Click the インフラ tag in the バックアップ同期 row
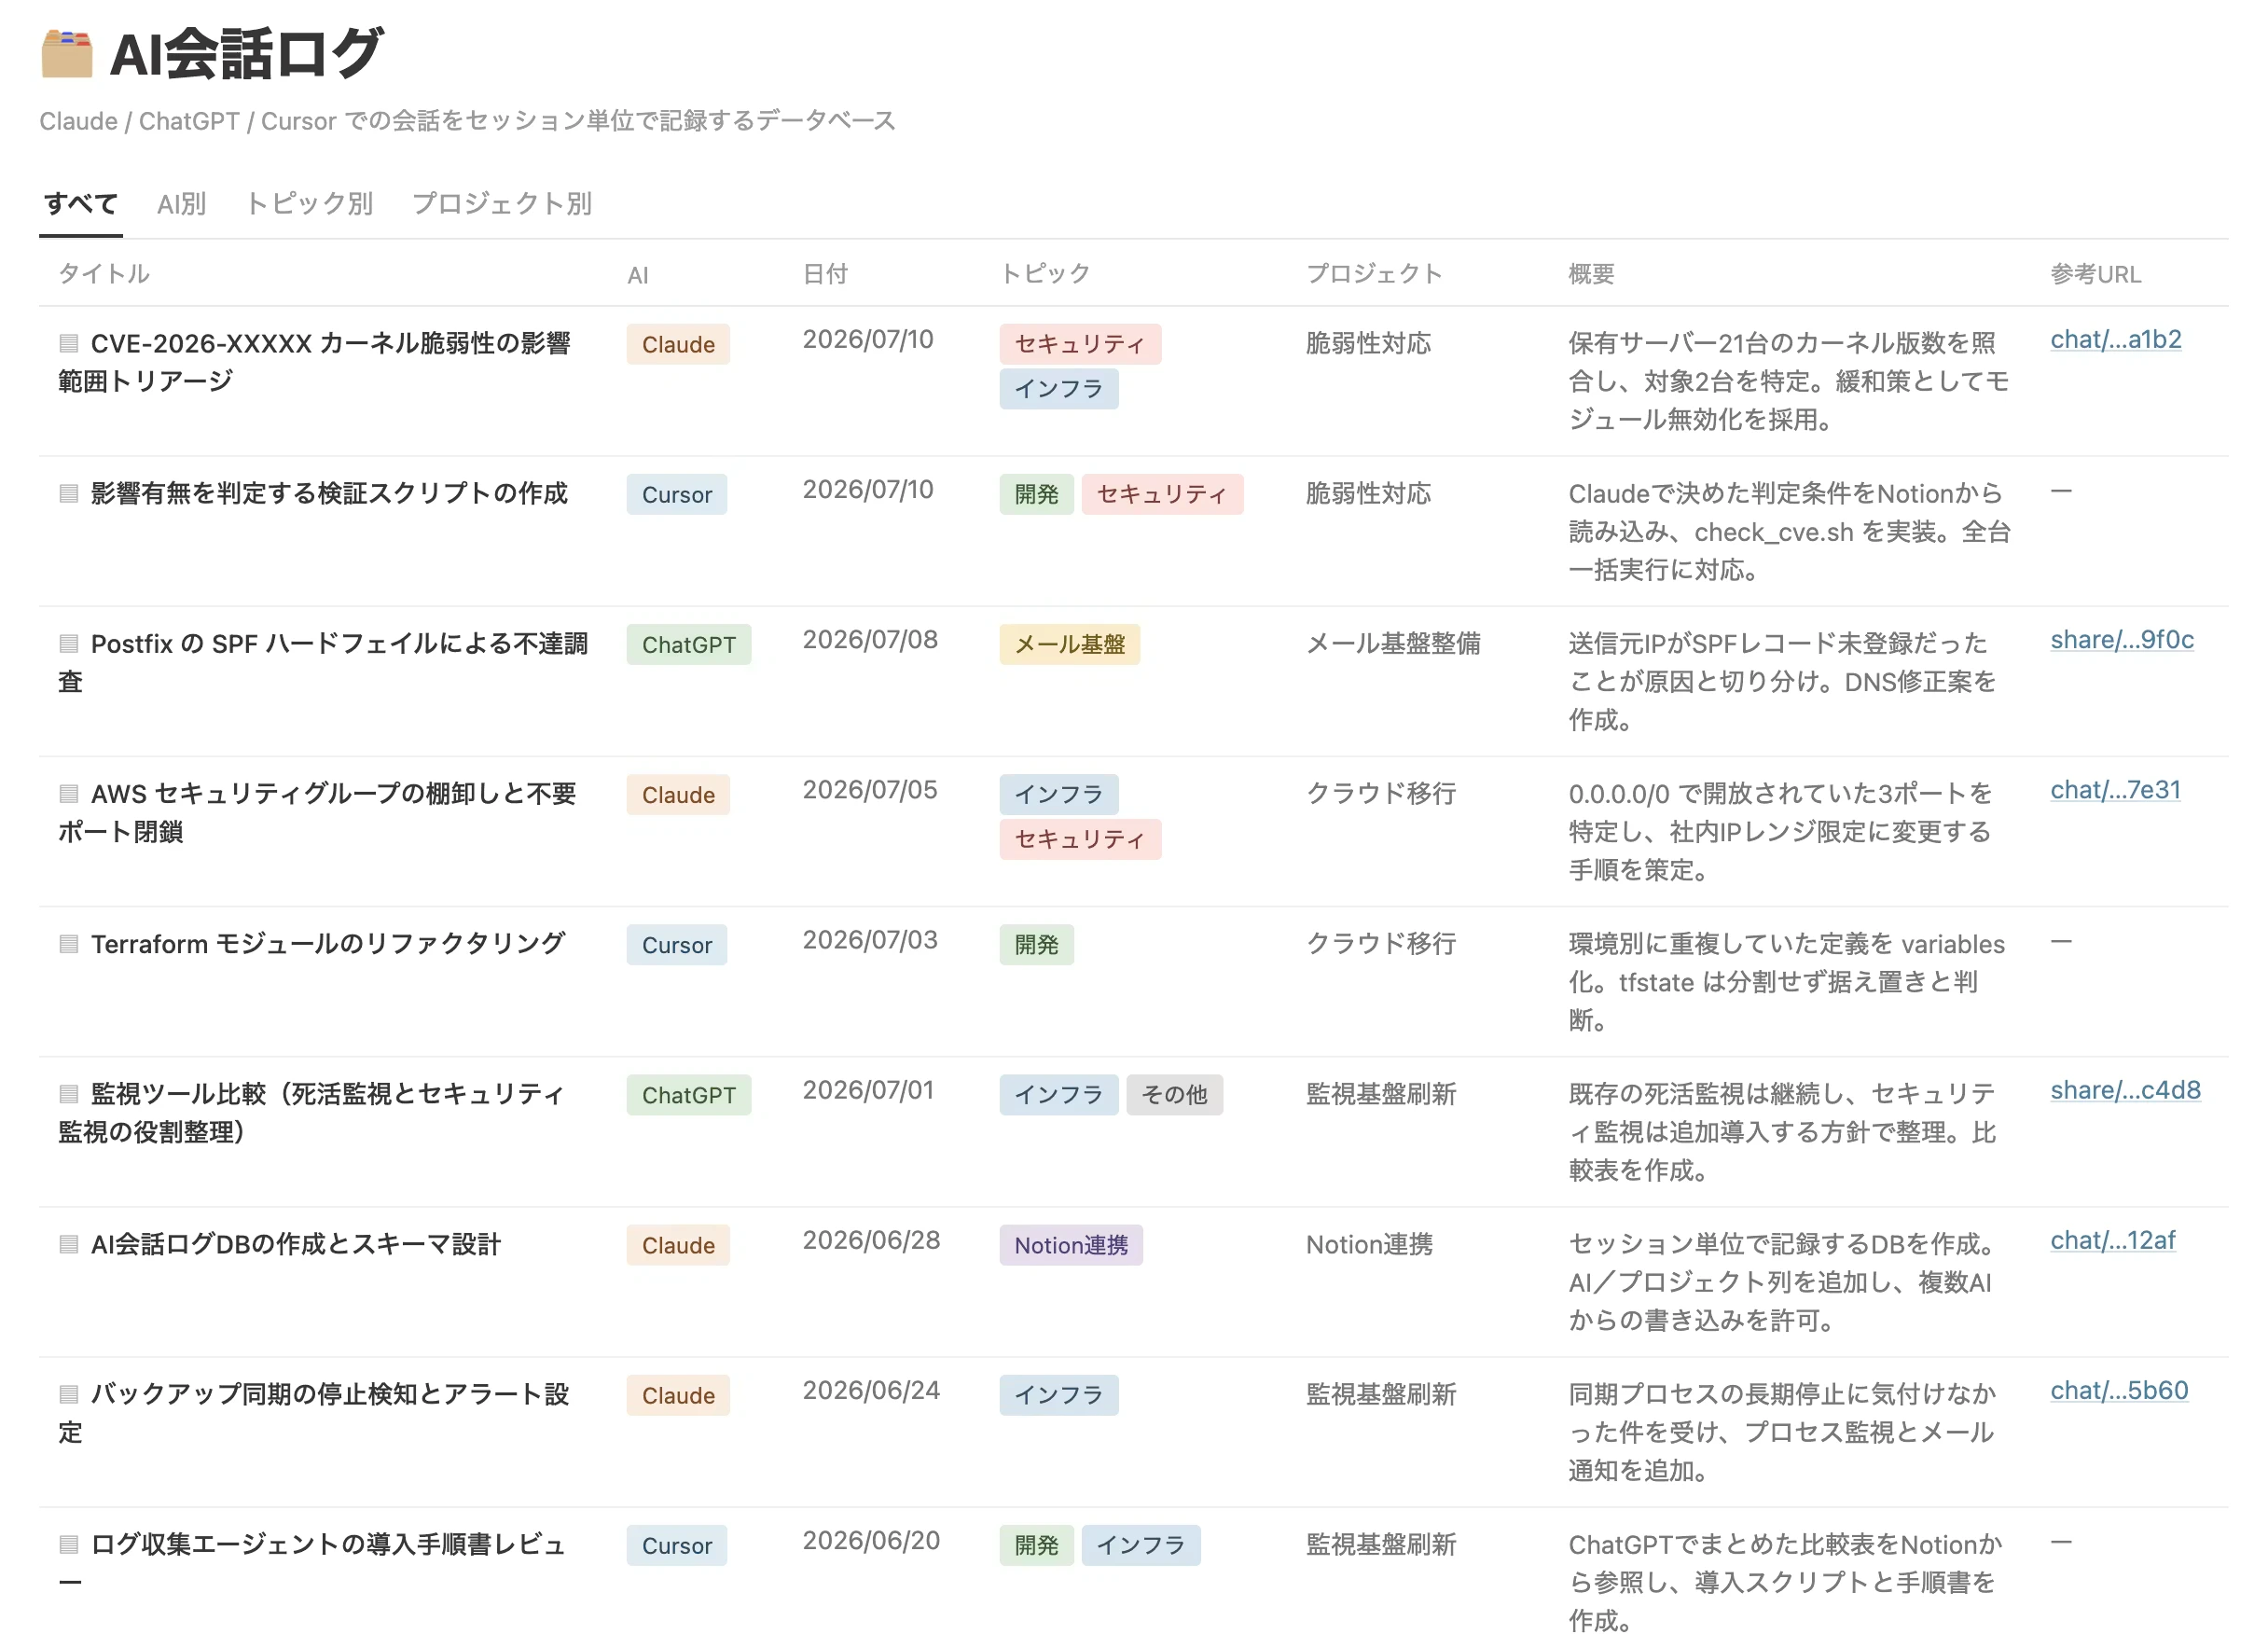 [x=1059, y=1395]
